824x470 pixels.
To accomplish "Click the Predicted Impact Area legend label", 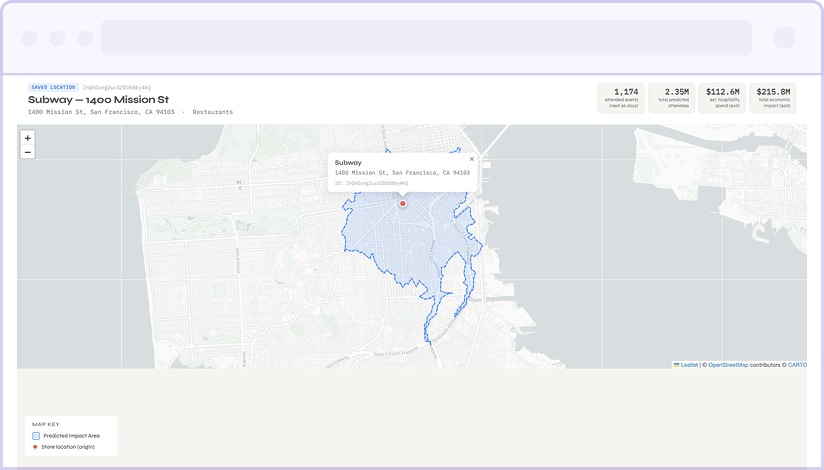I will 71,436.
